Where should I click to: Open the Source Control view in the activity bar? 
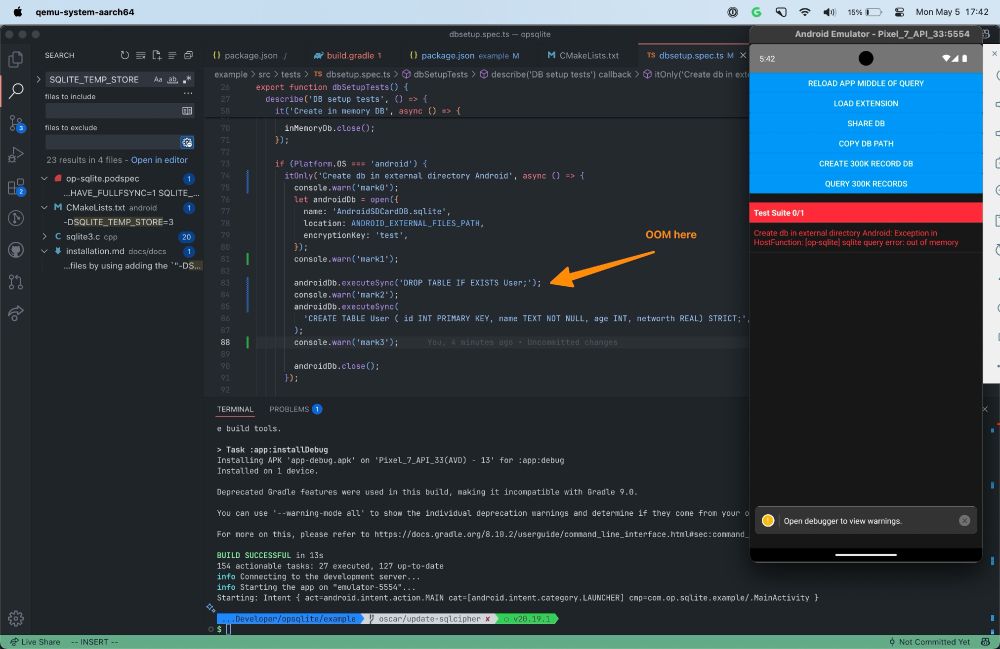(x=15, y=123)
